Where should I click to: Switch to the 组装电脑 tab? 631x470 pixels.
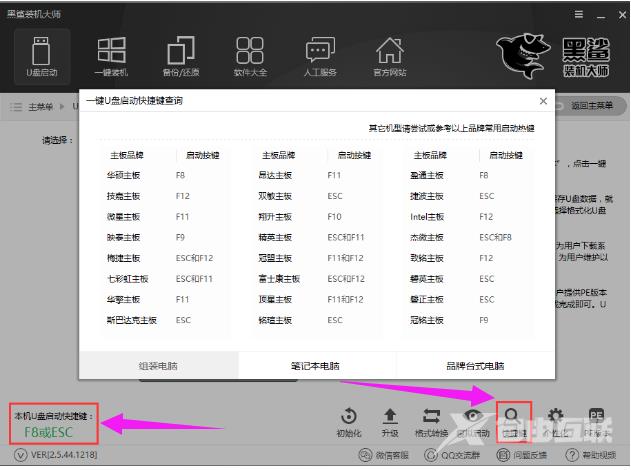click(159, 366)
